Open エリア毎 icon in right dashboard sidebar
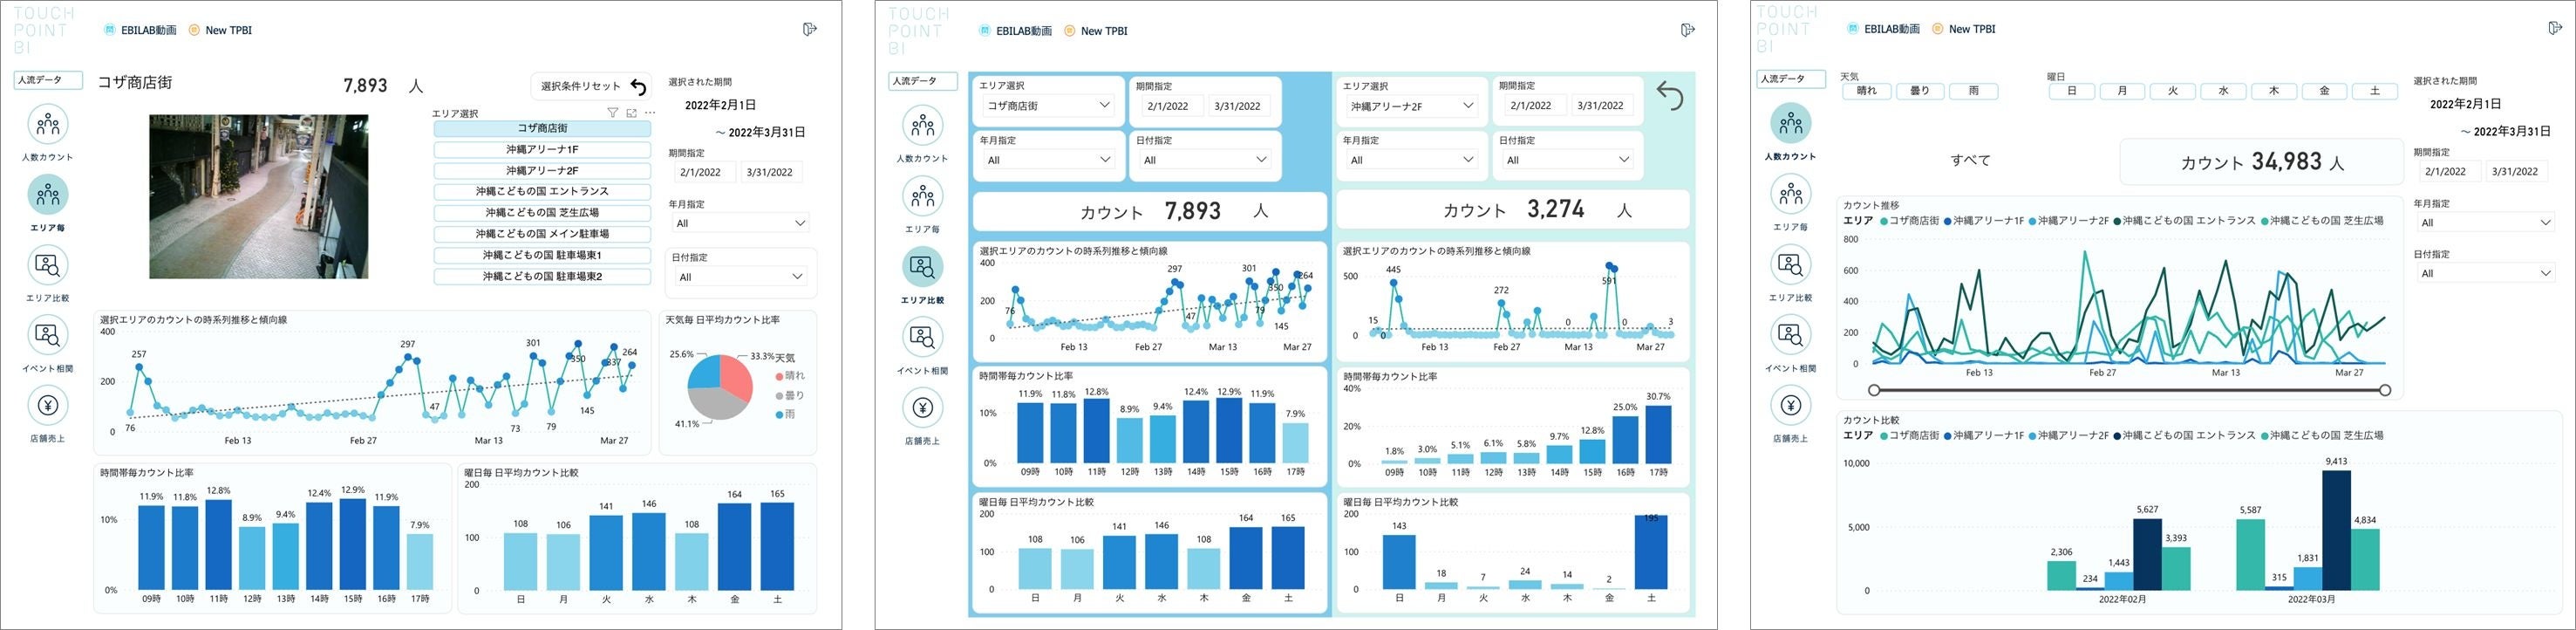This screenshot has height=630, width=2576. 1791,194
